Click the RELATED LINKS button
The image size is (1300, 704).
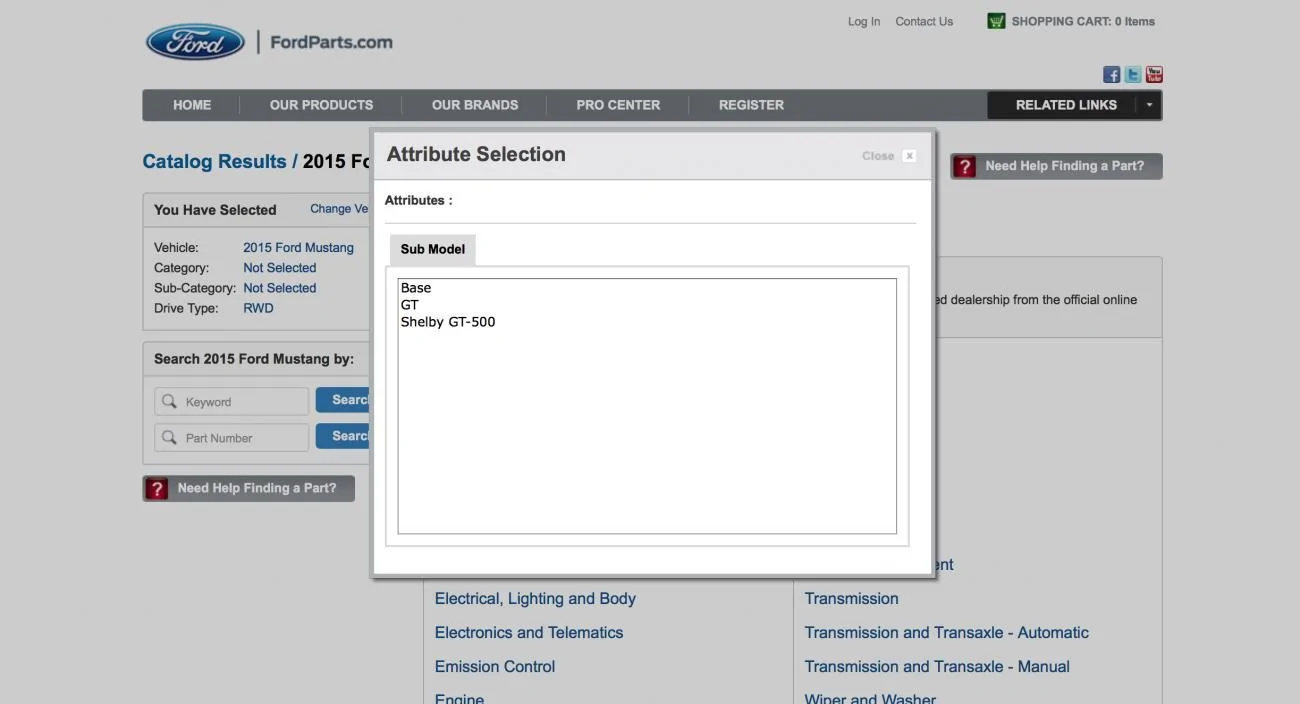click(x=1066, y=105)
